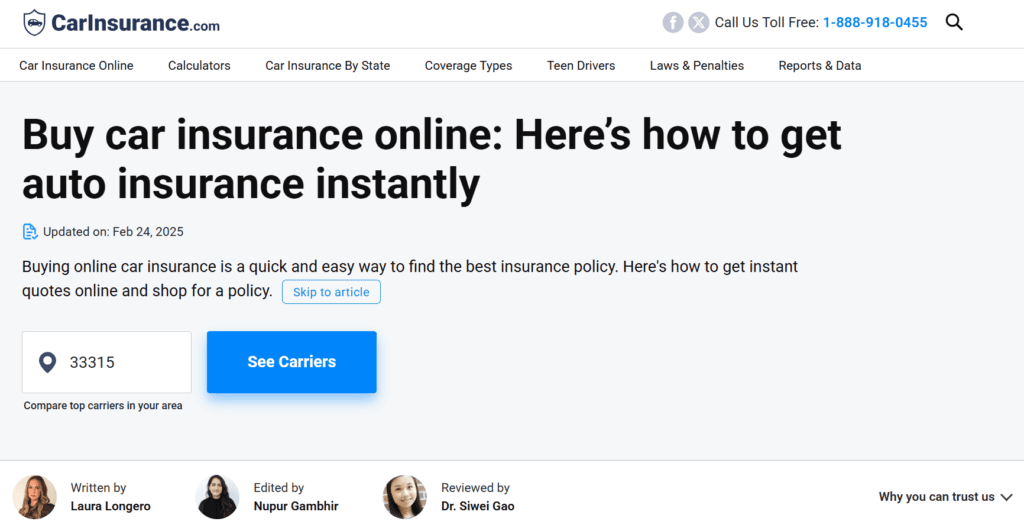Open Reports & Data menu
1024x531 pixels.
click(x=820, y=65)
